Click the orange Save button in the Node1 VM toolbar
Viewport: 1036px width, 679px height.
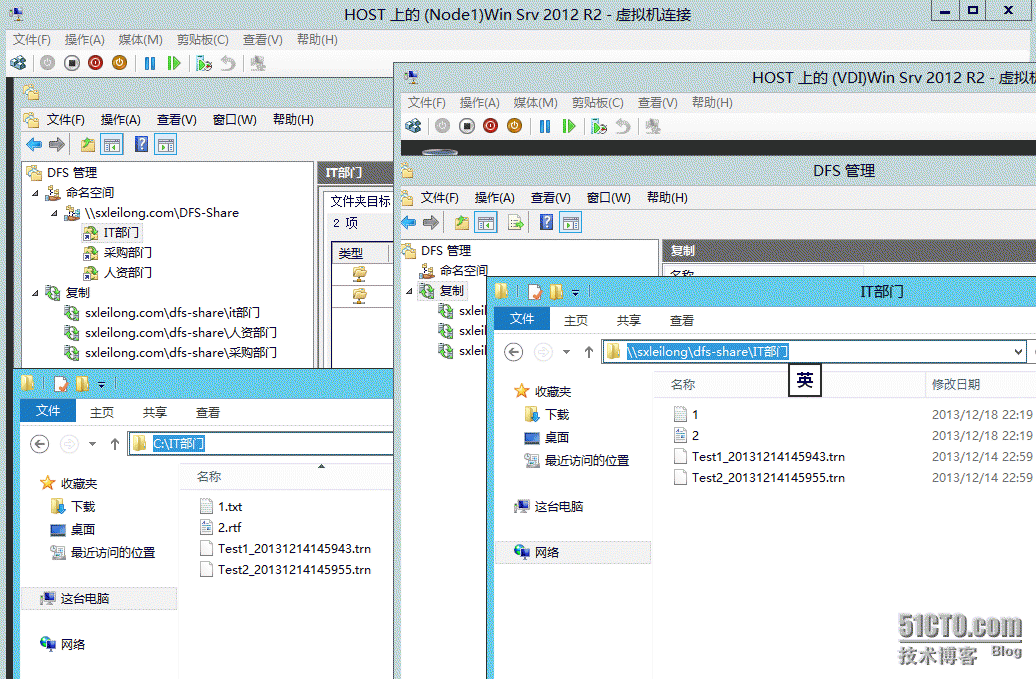(119, 63)
